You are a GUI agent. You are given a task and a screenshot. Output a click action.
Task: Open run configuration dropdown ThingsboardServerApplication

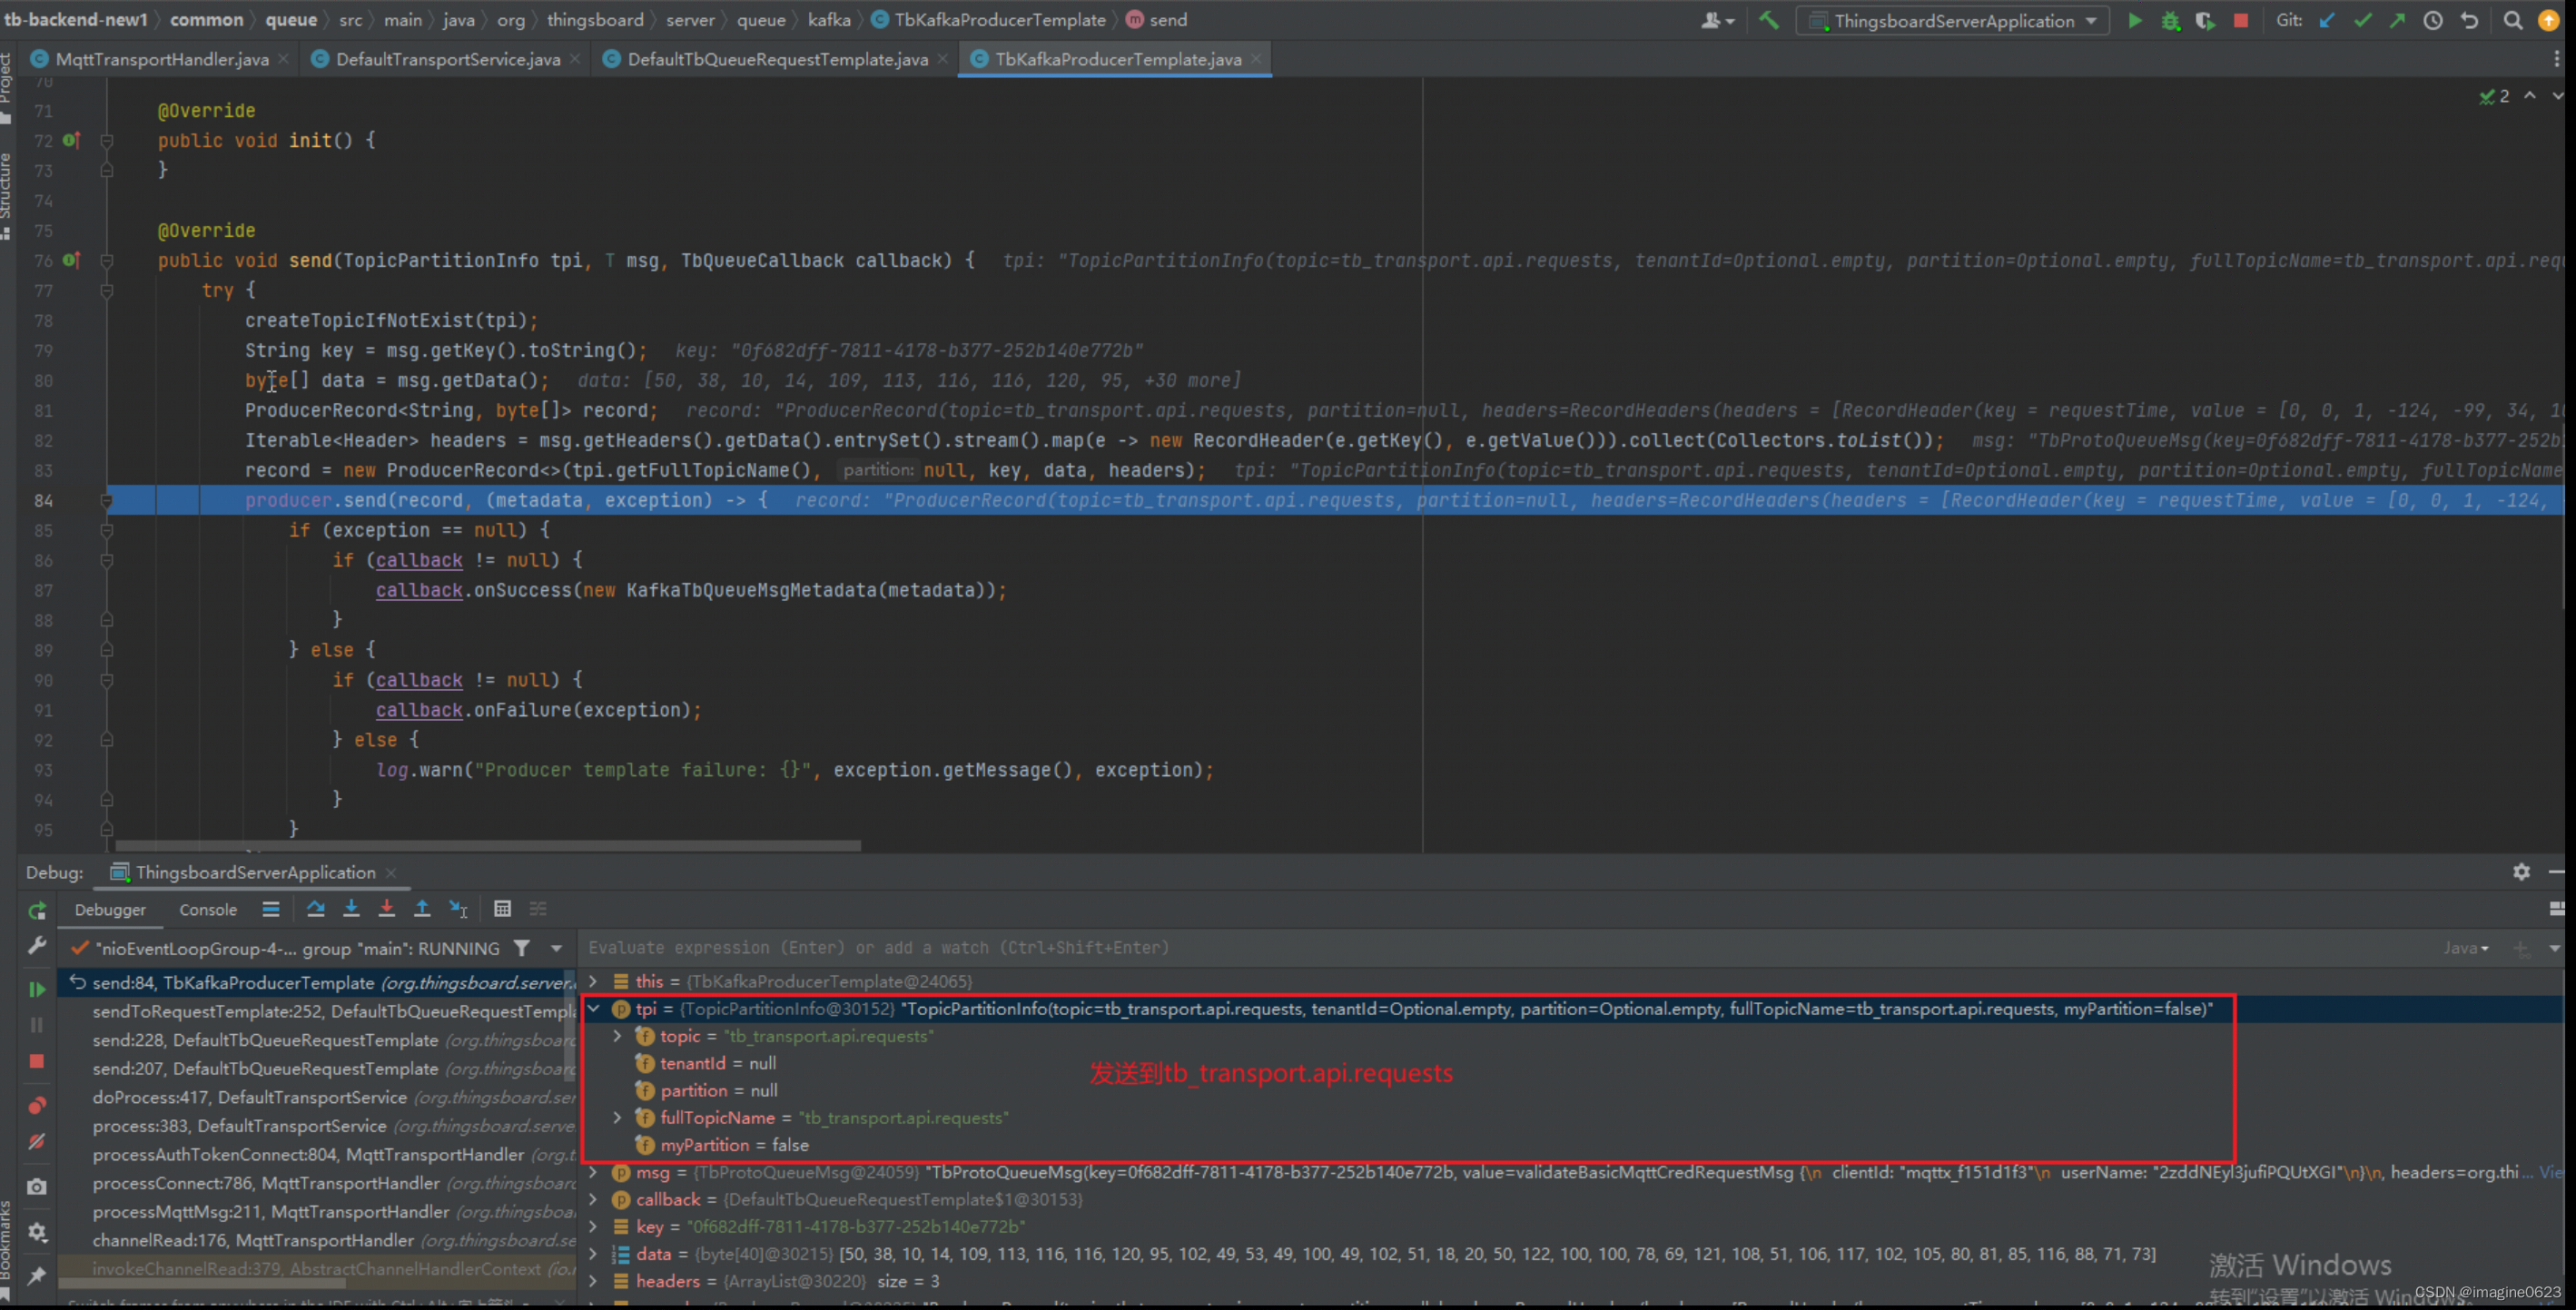tap(1953, 20)
